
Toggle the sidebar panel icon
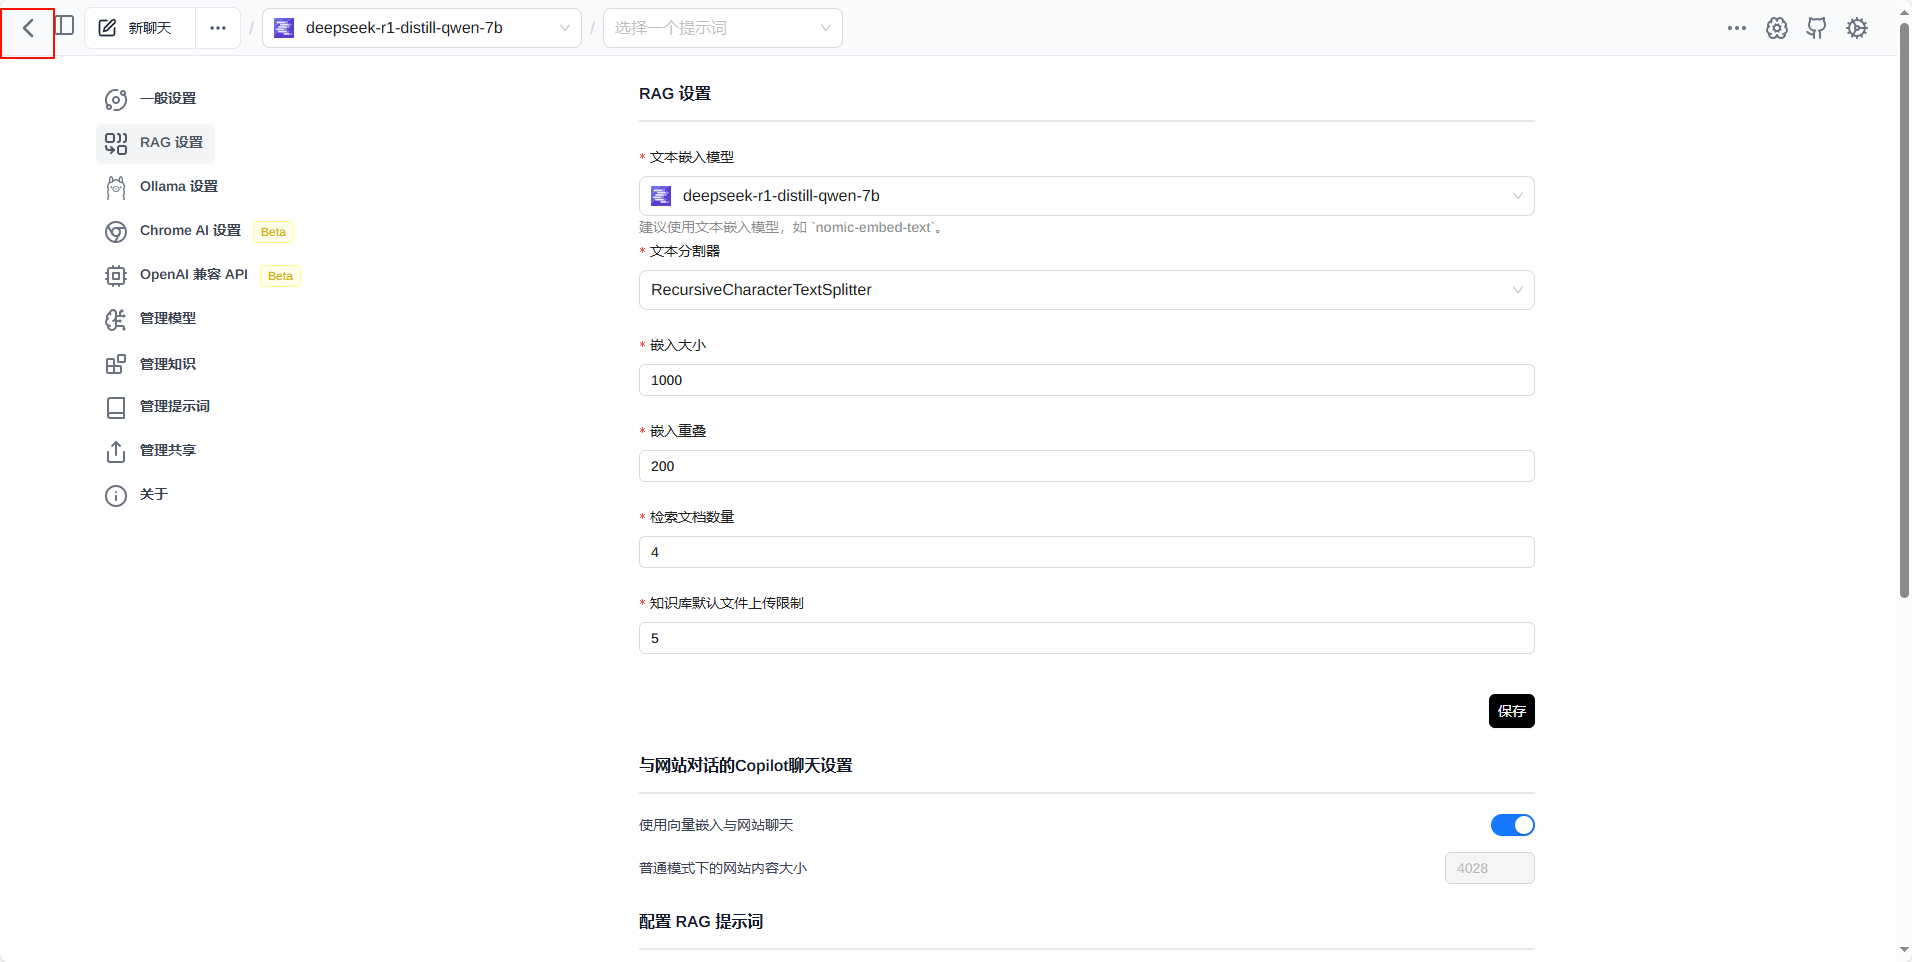coord(65,26)
